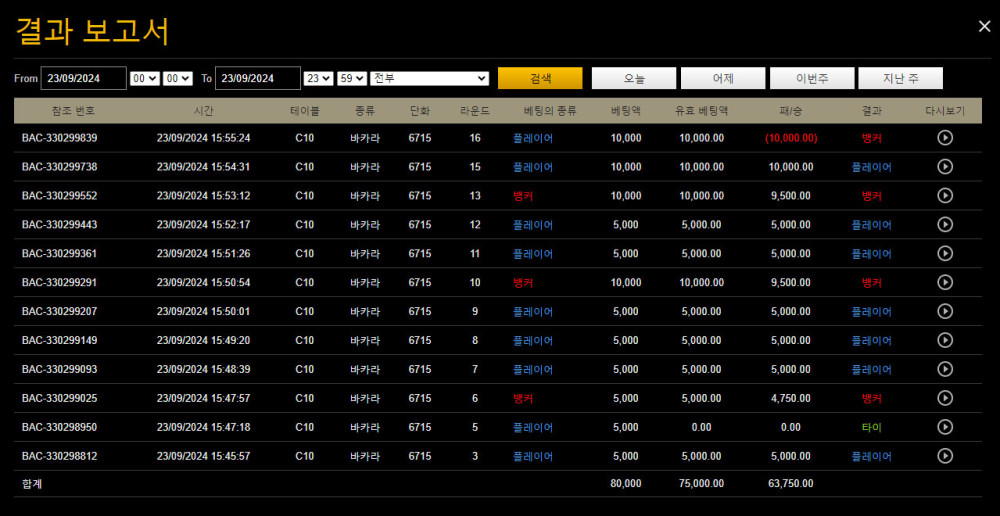Replay the tie result round 5
The height and width of the screenshot is (516, 1000).
[x=945, y=428]
